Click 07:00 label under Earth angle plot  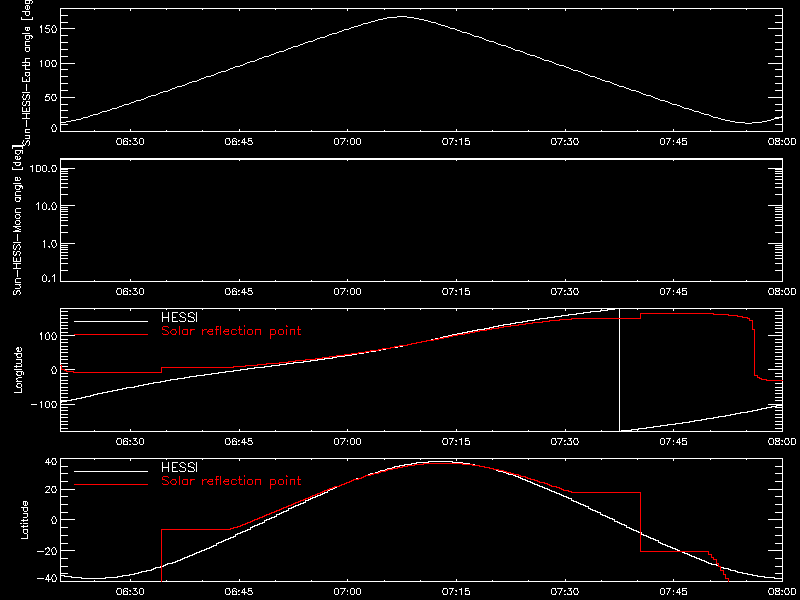347,142
